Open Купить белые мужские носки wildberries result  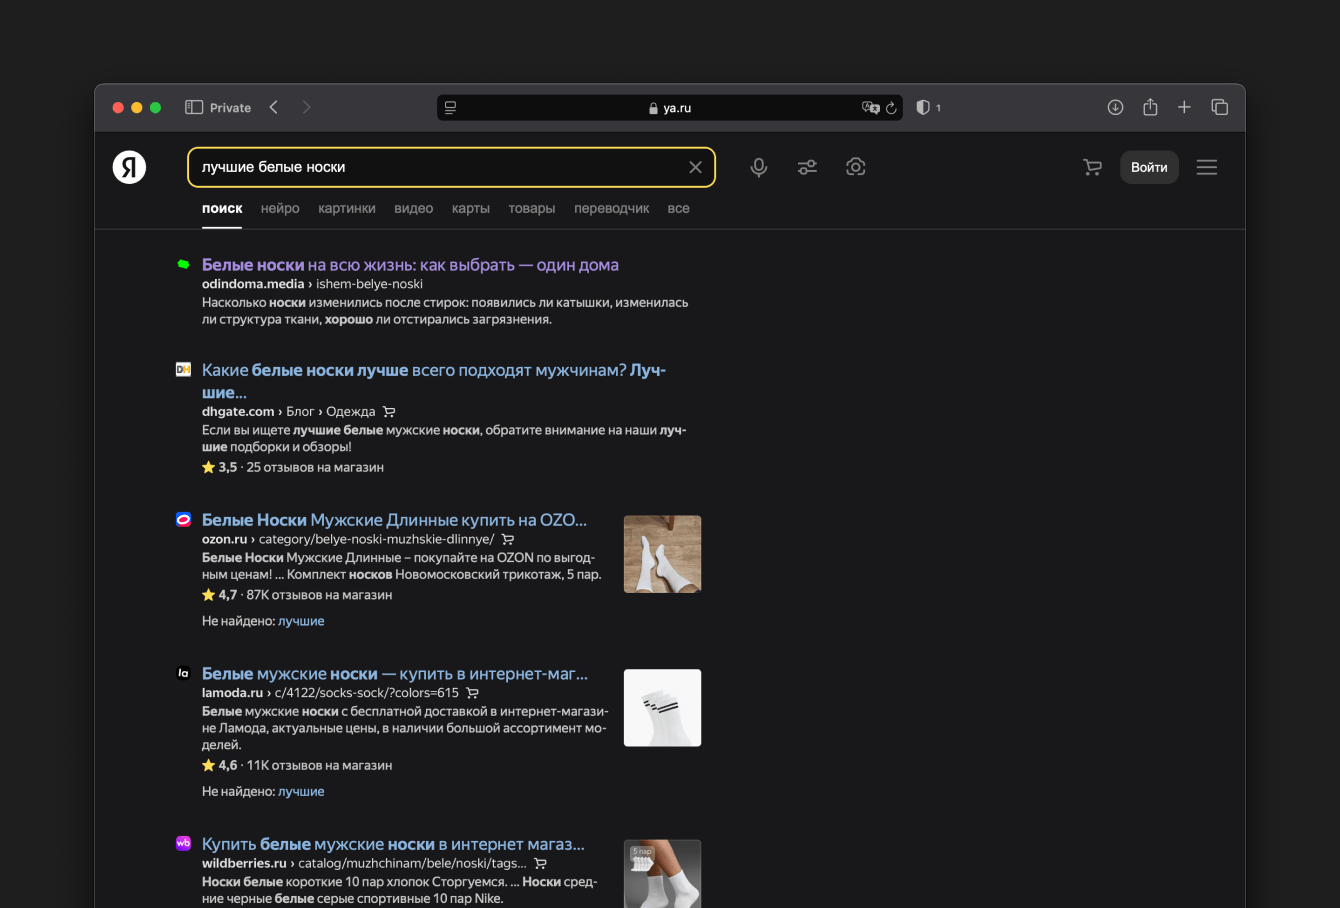point(393,844)
